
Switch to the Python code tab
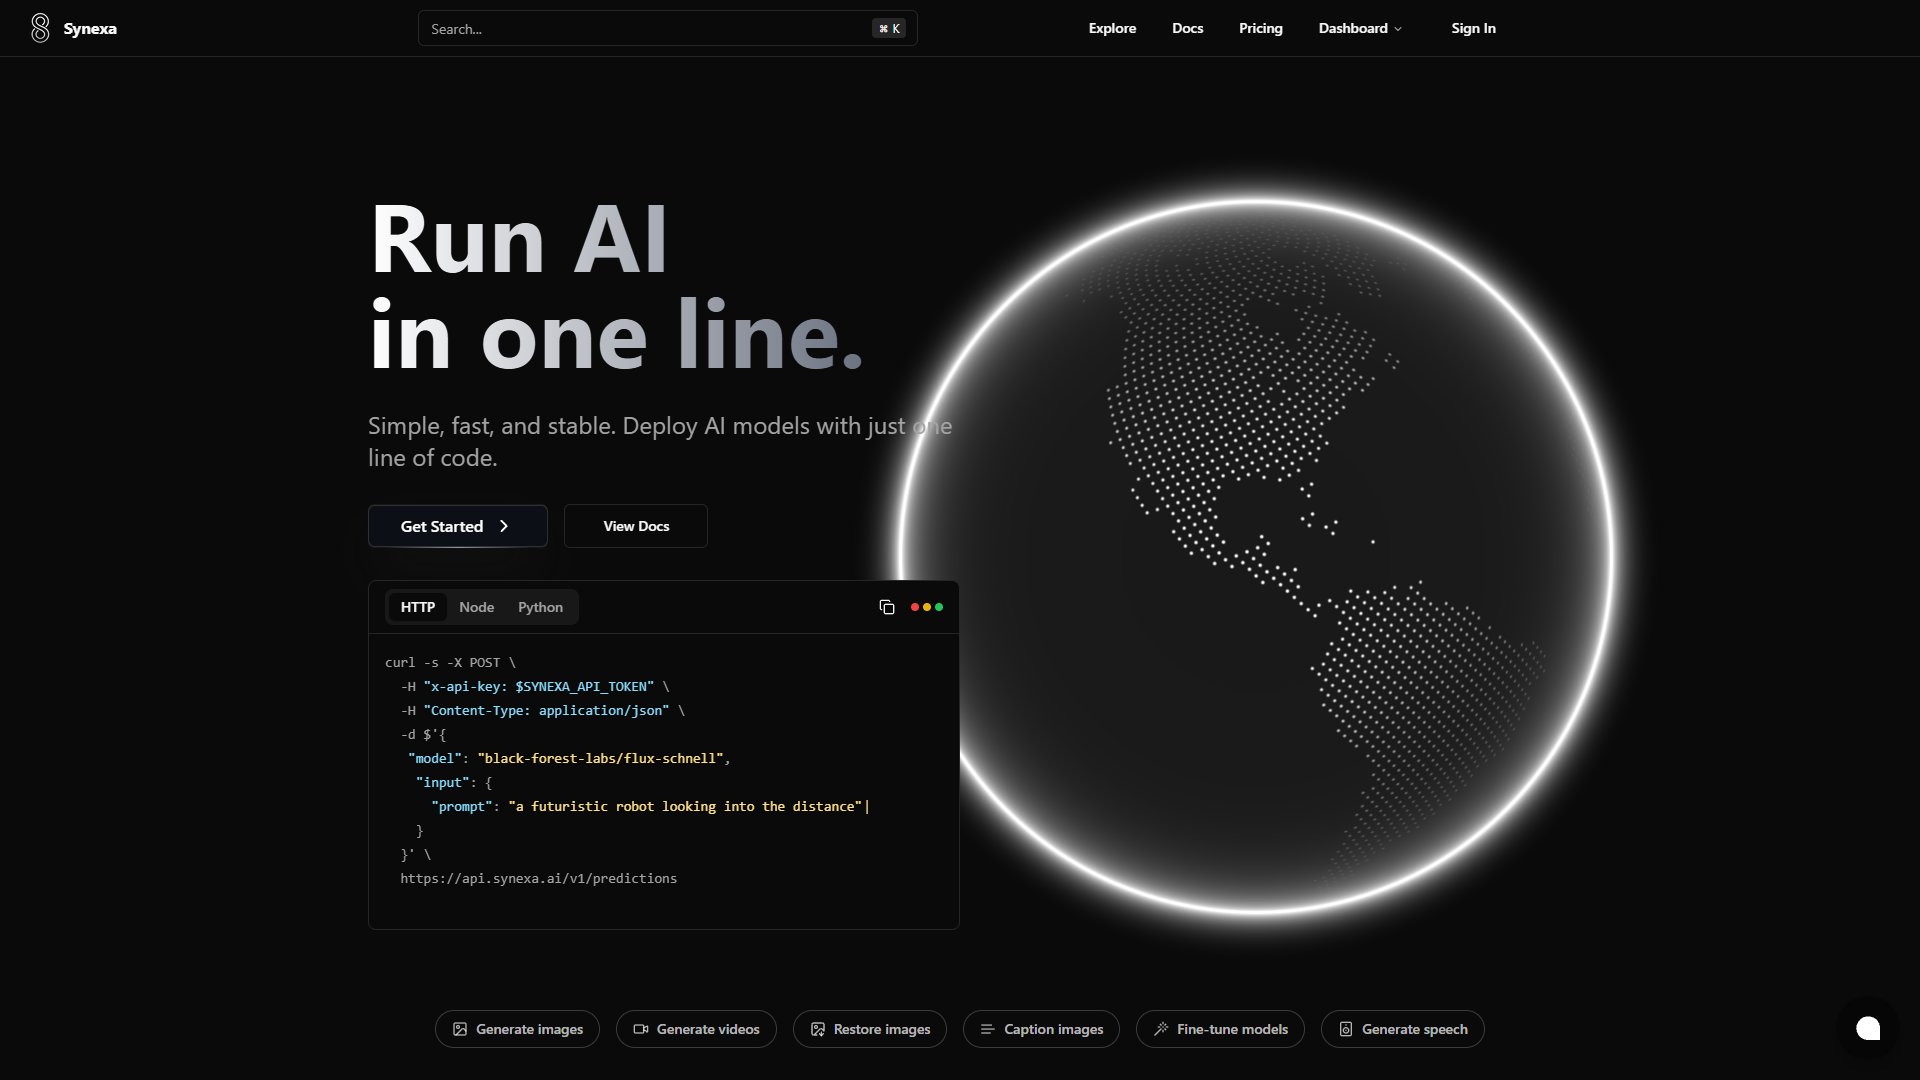[540, 607]
